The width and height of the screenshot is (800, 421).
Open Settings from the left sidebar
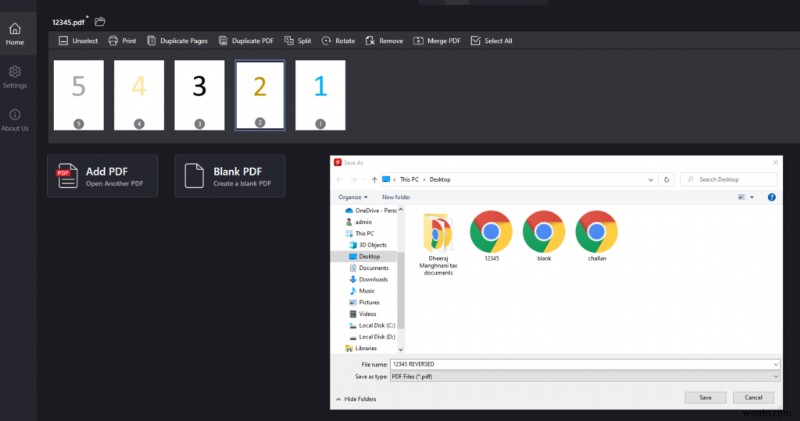tap(15, 72)
